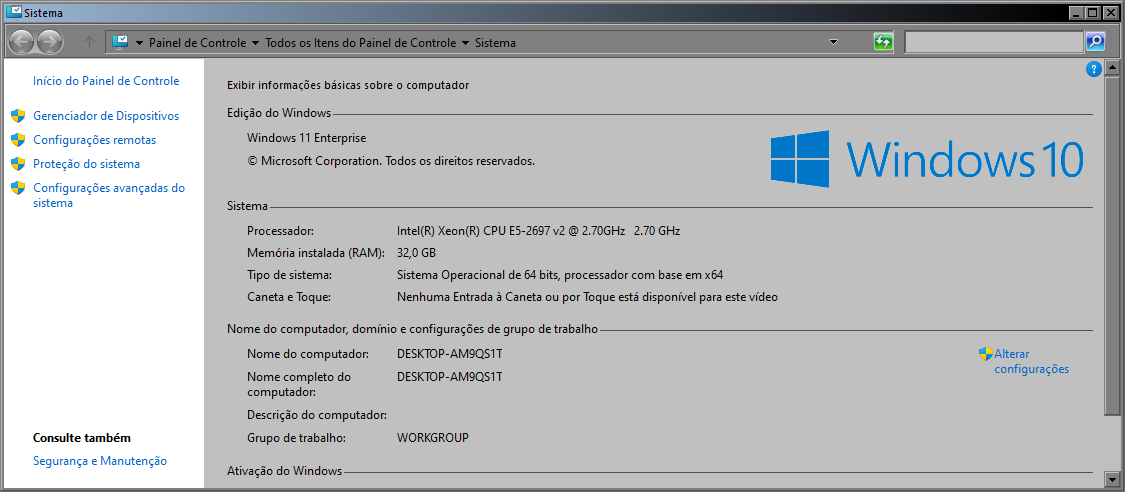Minimize the Sistema window
The width and height of the screenshot is (1125, 492).
(1075, 12)
